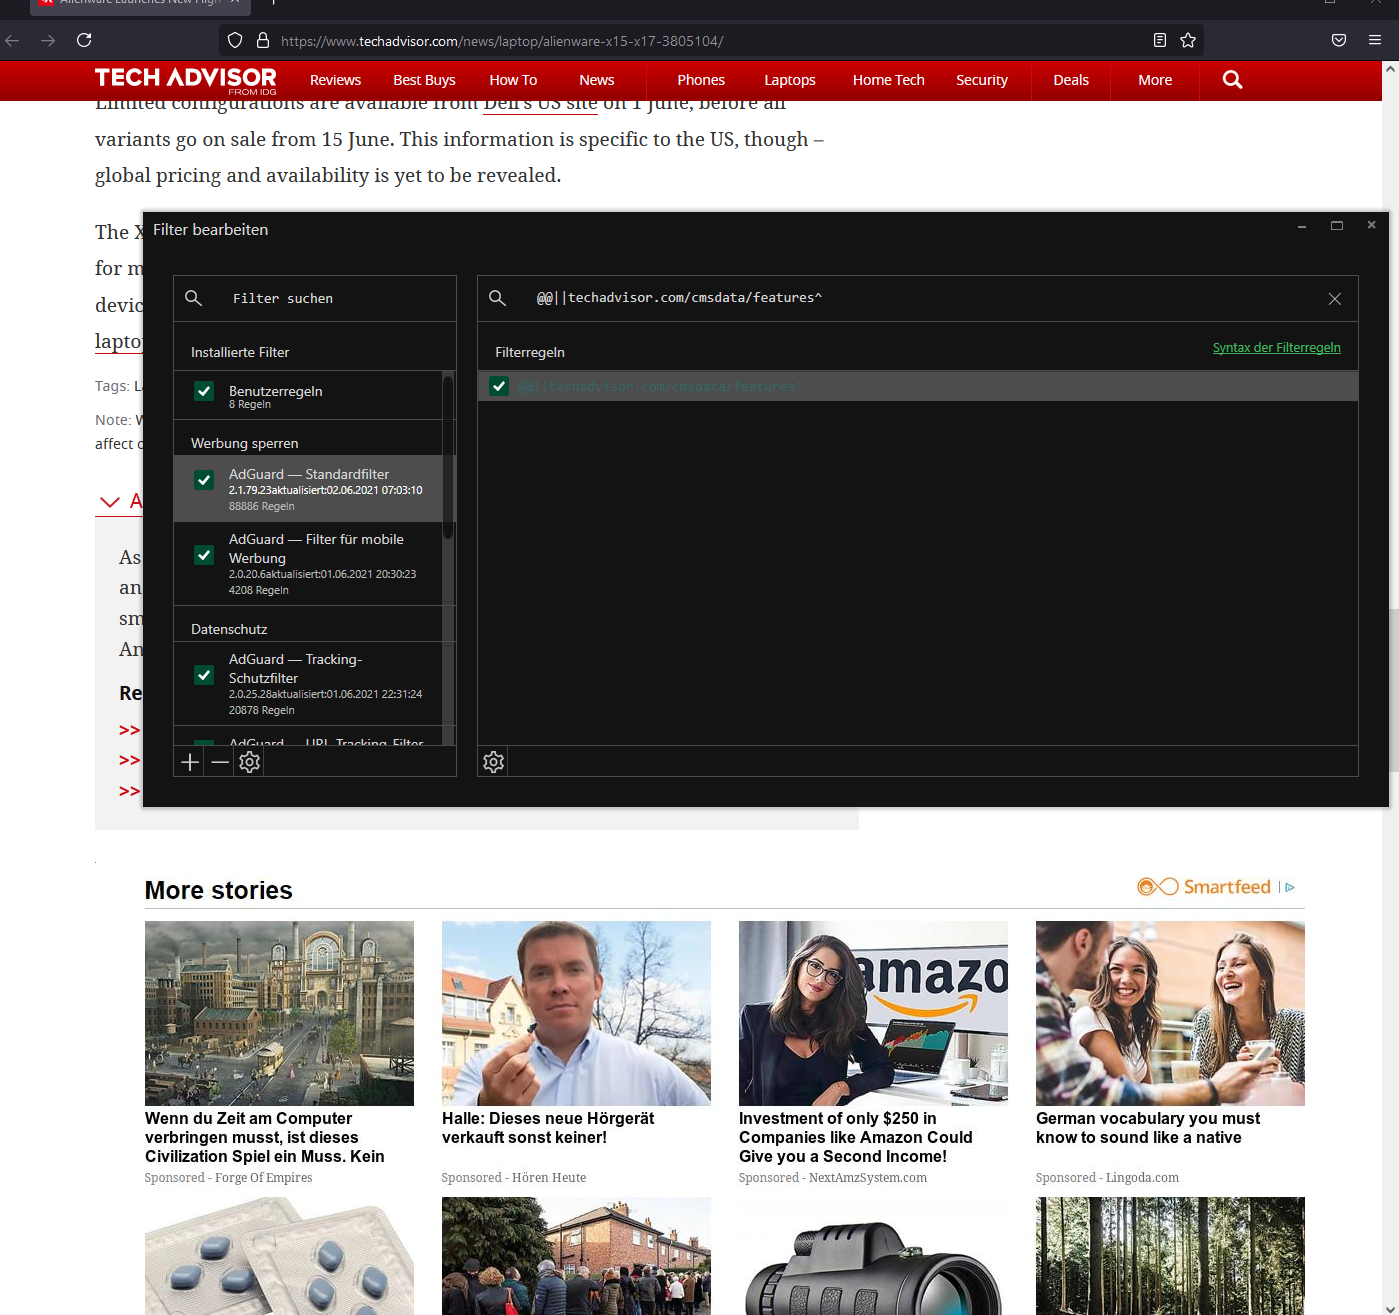Viewport: 1399px width, 1315px height.
Task: Disable the Benutzerregeln filter
Action: (203, 393)
